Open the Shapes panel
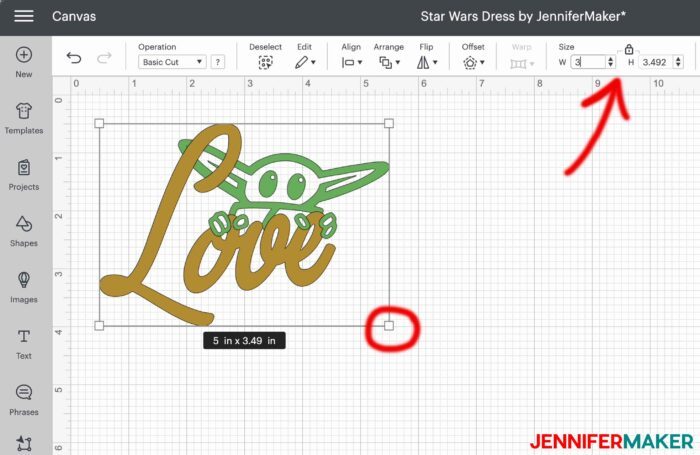The width and height of the screenshot is (700, 455). [x=24, y=231]
